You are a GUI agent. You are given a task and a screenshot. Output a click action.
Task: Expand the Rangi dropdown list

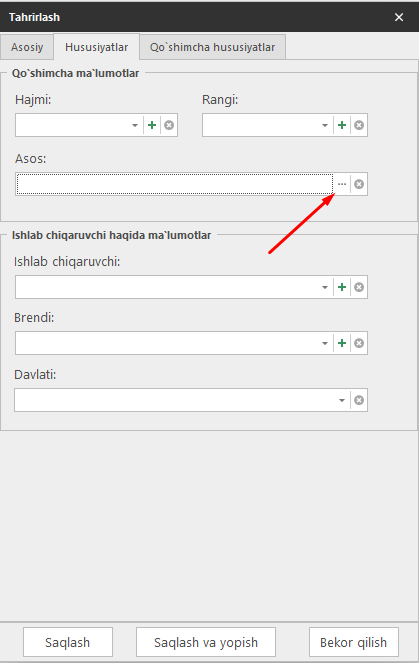click(x=325, y=125)
